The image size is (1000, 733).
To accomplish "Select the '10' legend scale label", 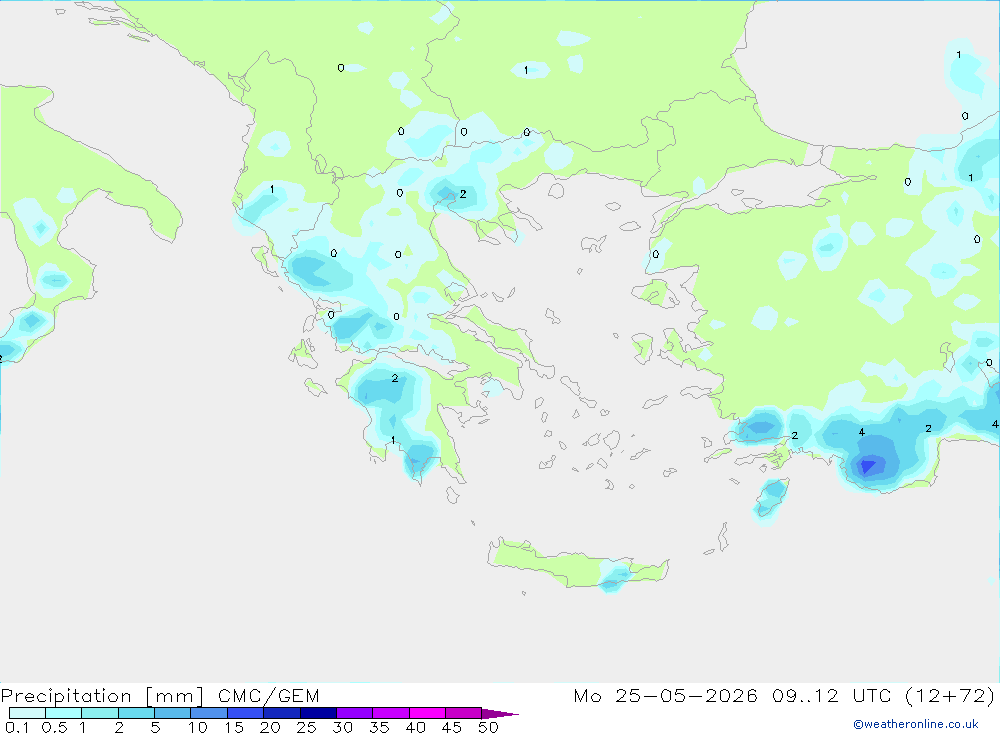I will point(198,727).
